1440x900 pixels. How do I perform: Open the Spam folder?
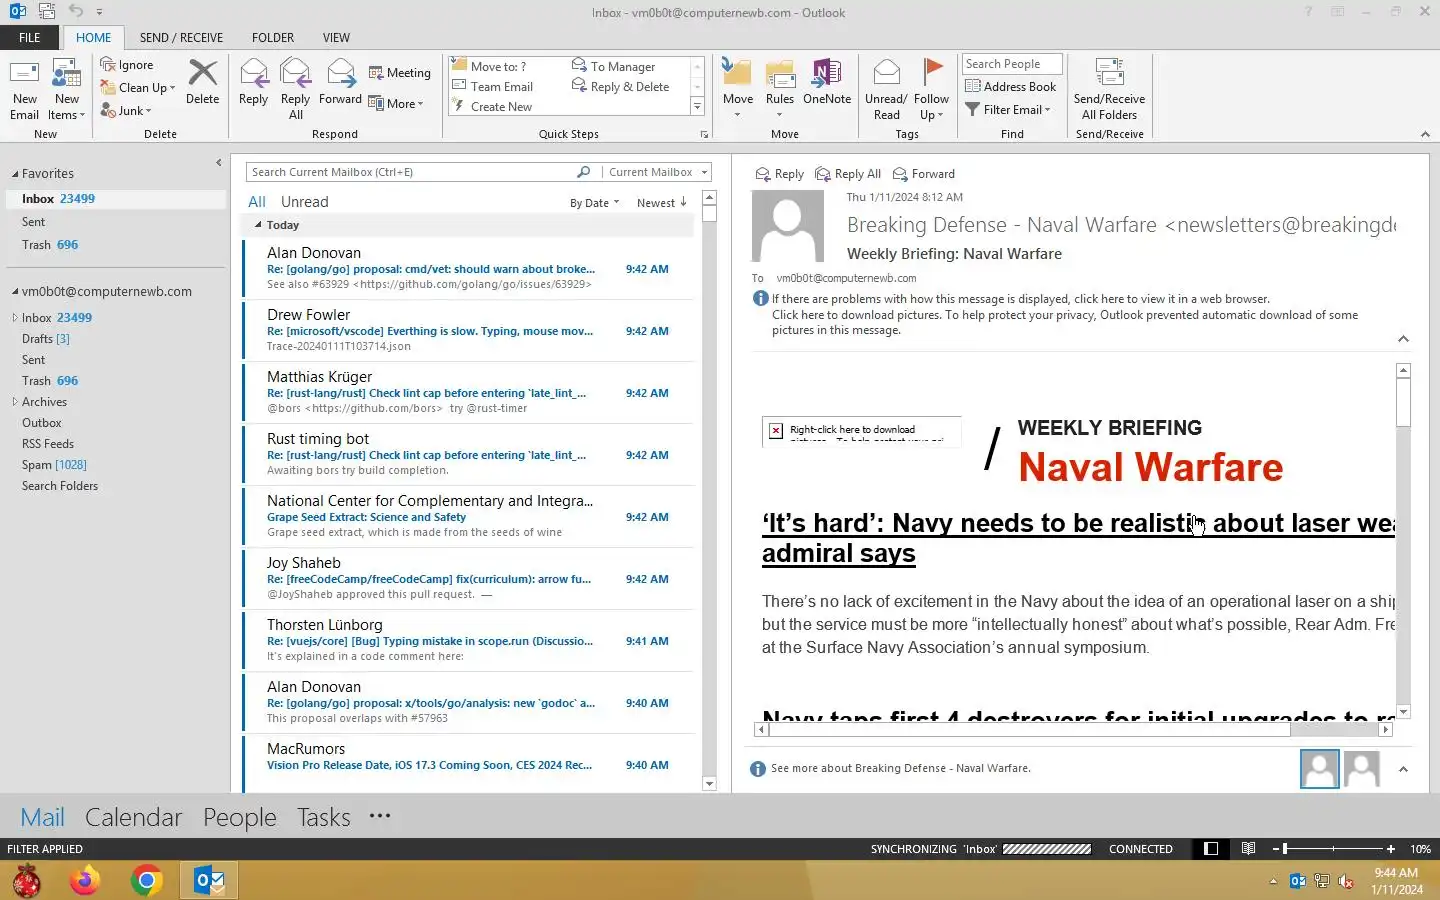[54, 465]
